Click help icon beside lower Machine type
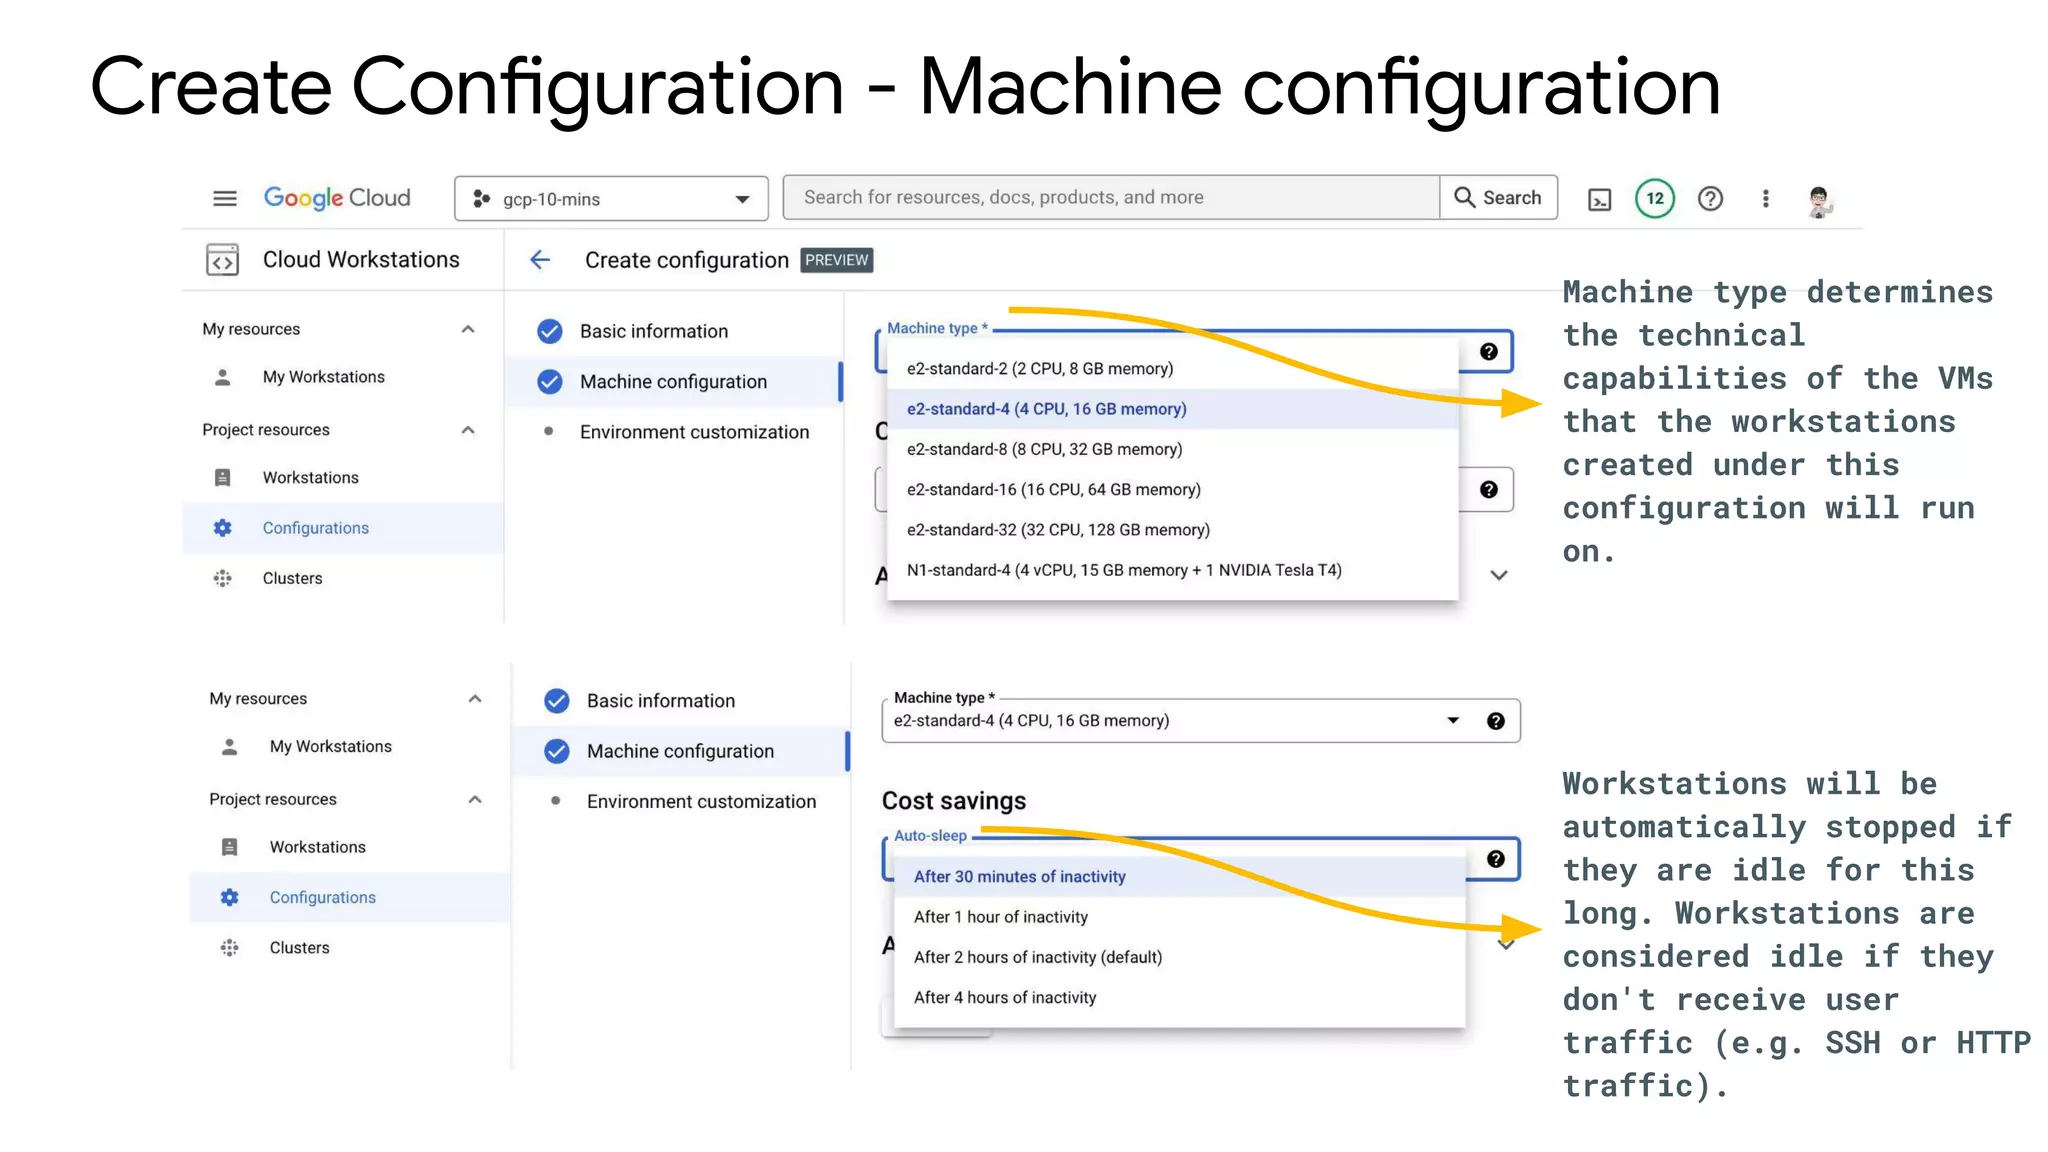 [x=1496, y=721]
